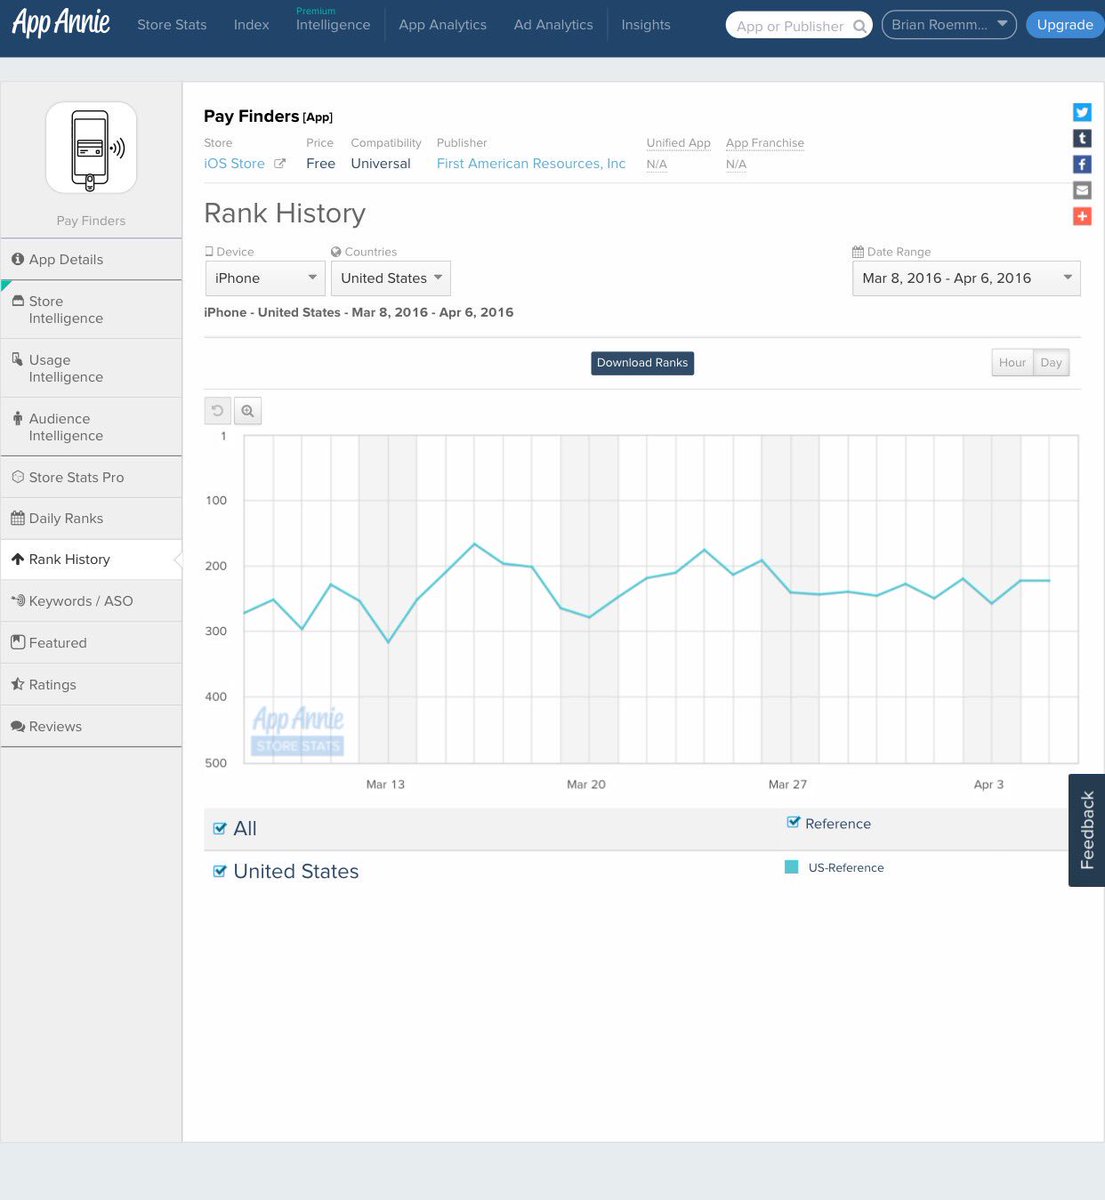
Task: Open more sharing options plus icon
Action: (1082, 216)
